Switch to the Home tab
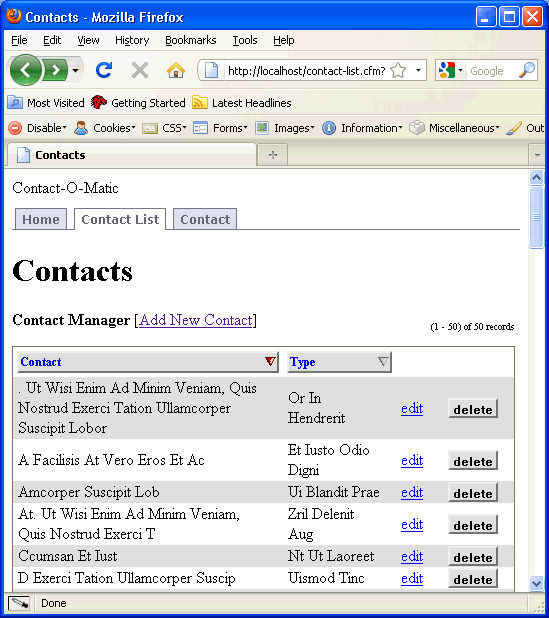 click(x=41, y=219)
